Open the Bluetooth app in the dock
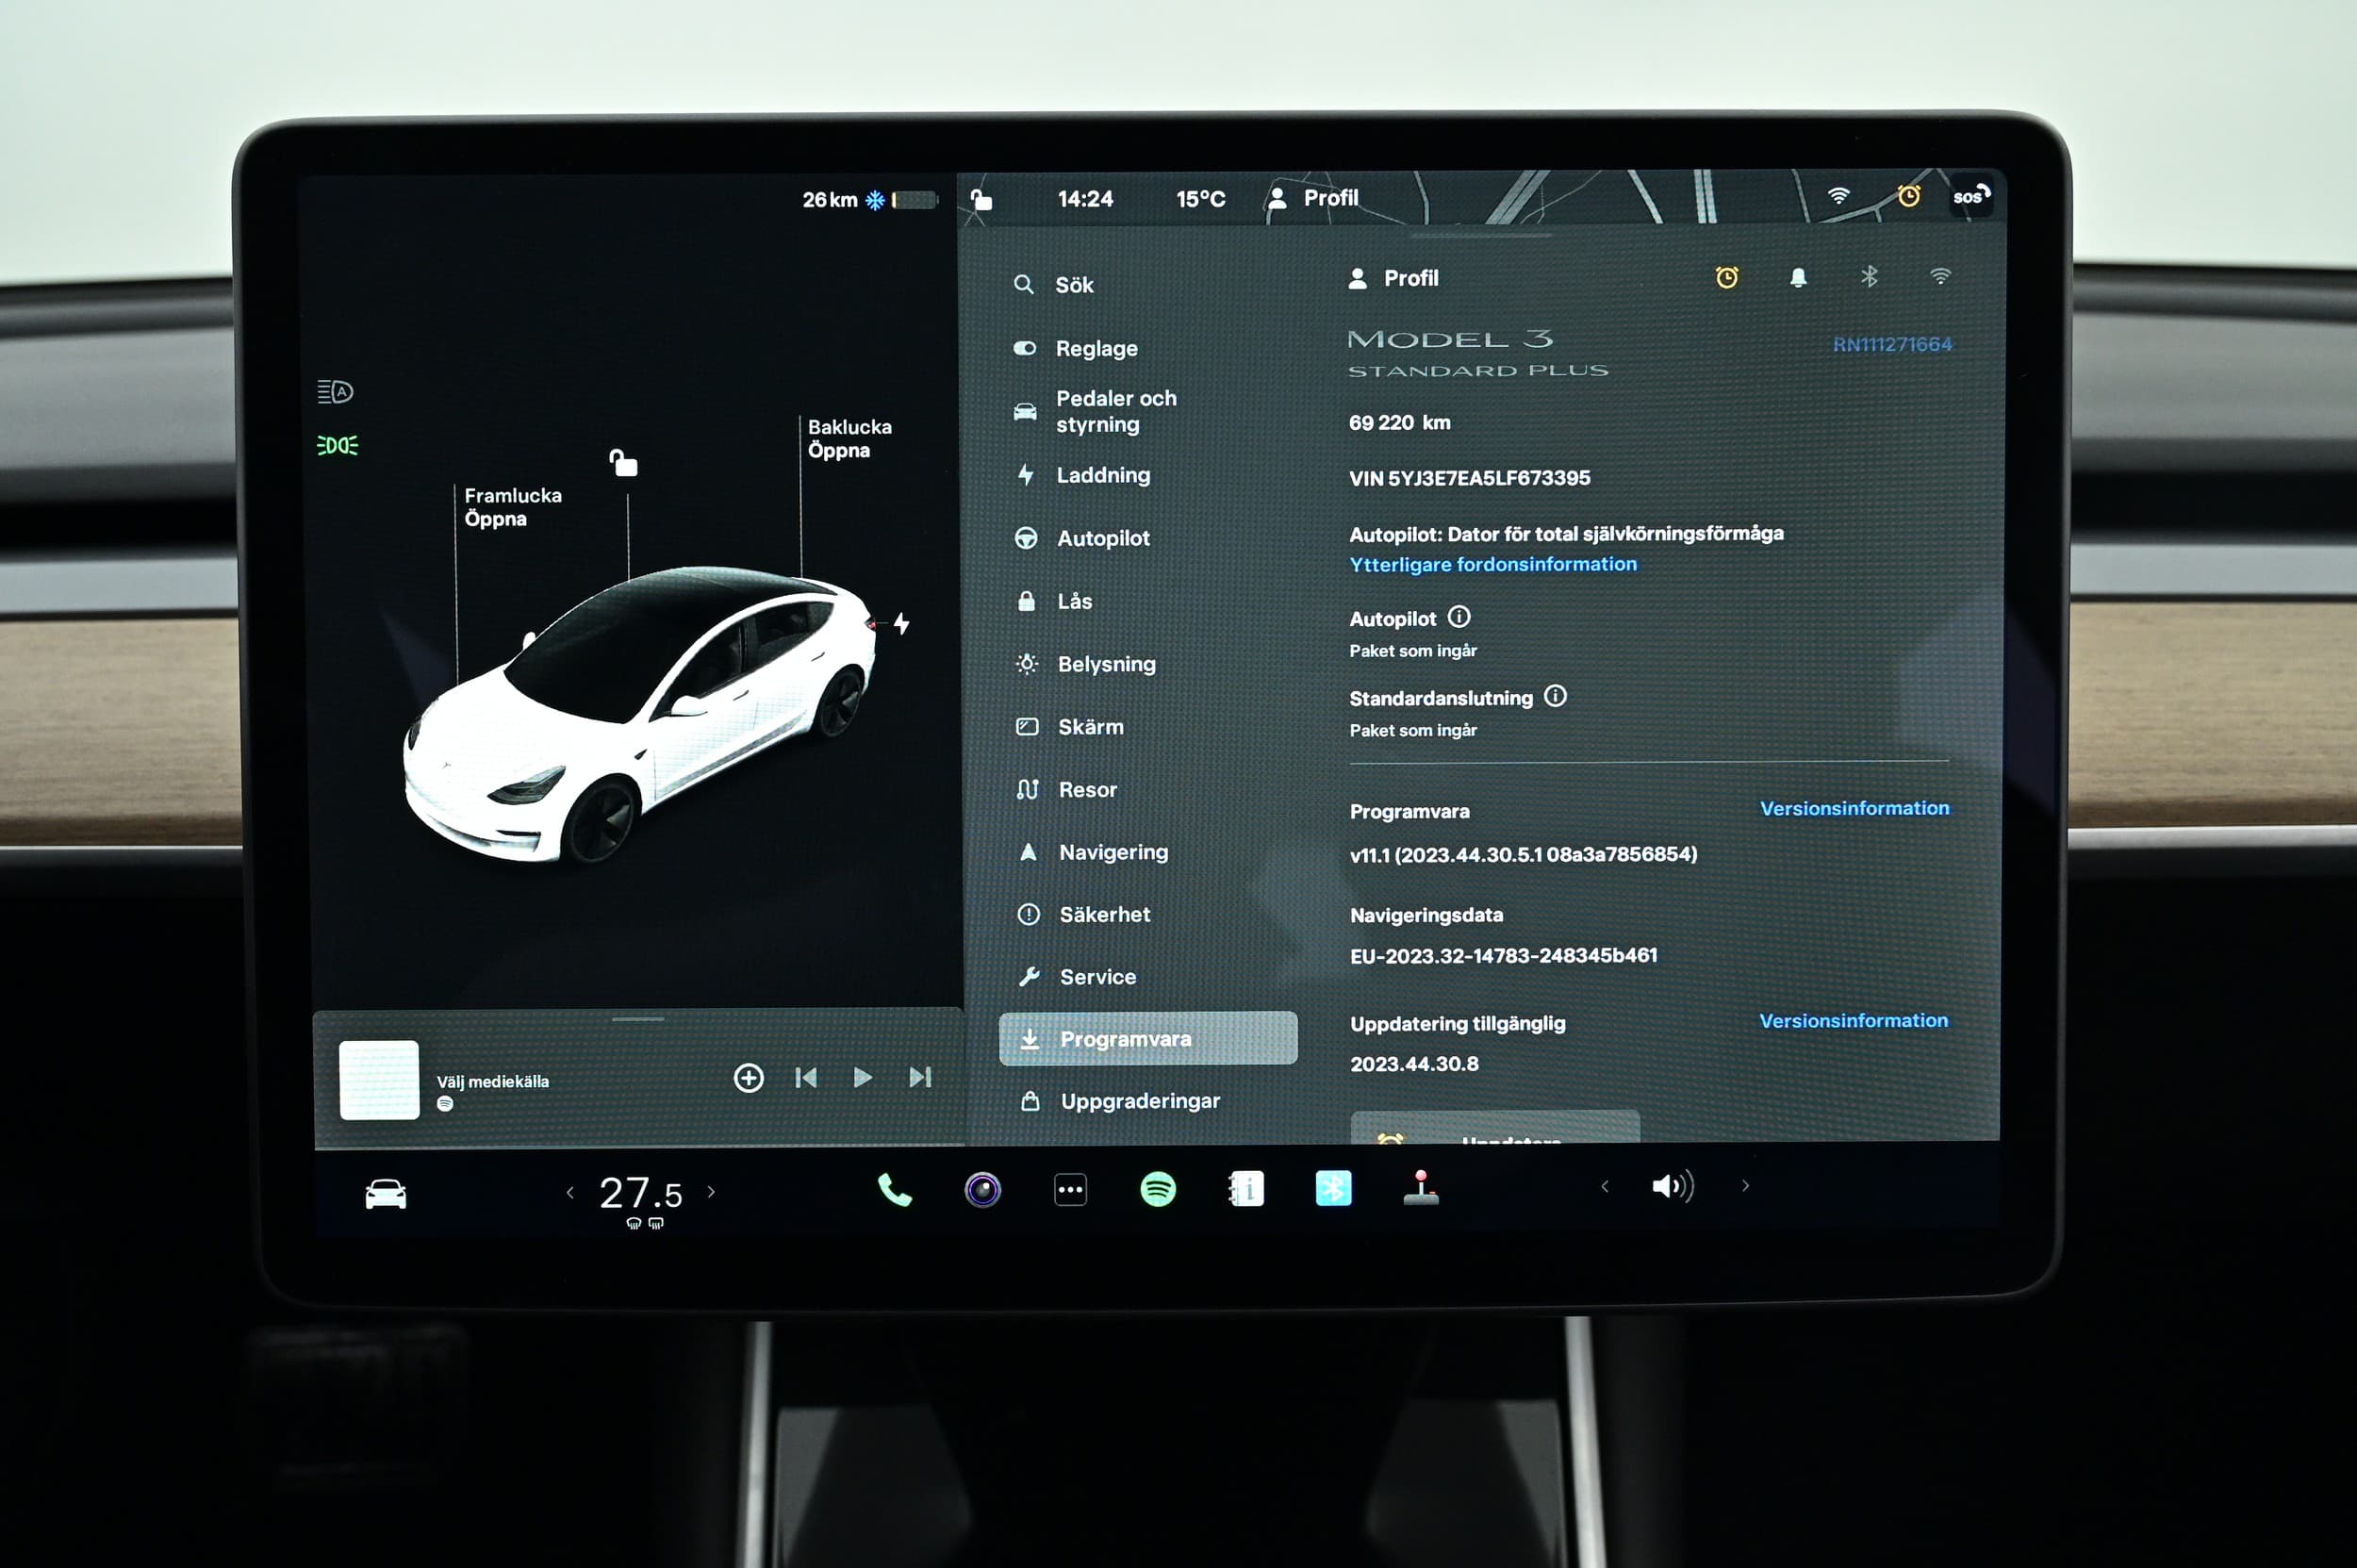Viewport: 2357px width, 1568px height. point(1333,1189)
